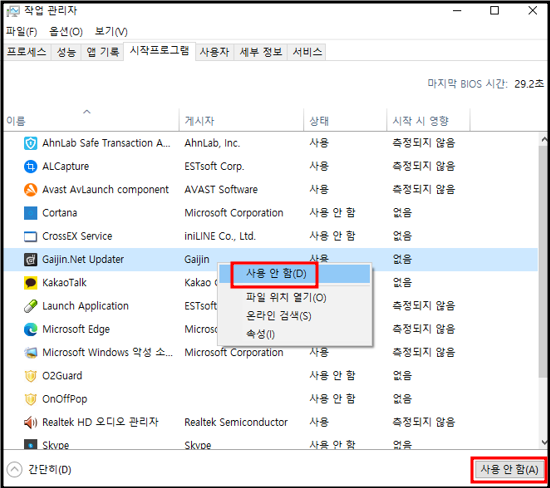Collapse view with the 간단히 arrow icon

(14, 470)
